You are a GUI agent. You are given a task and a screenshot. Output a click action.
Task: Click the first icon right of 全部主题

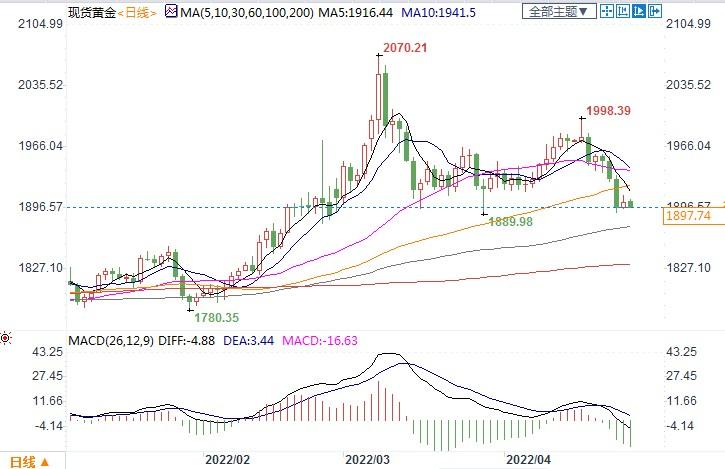pos(608,12)
